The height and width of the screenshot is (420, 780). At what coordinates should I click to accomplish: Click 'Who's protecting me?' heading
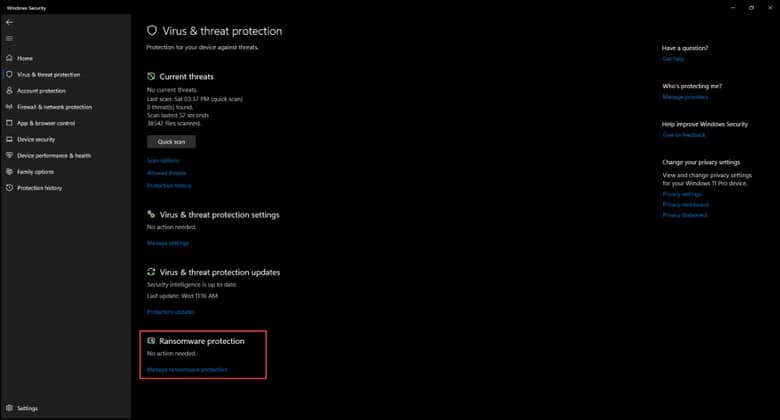click(x=692, y=86)
